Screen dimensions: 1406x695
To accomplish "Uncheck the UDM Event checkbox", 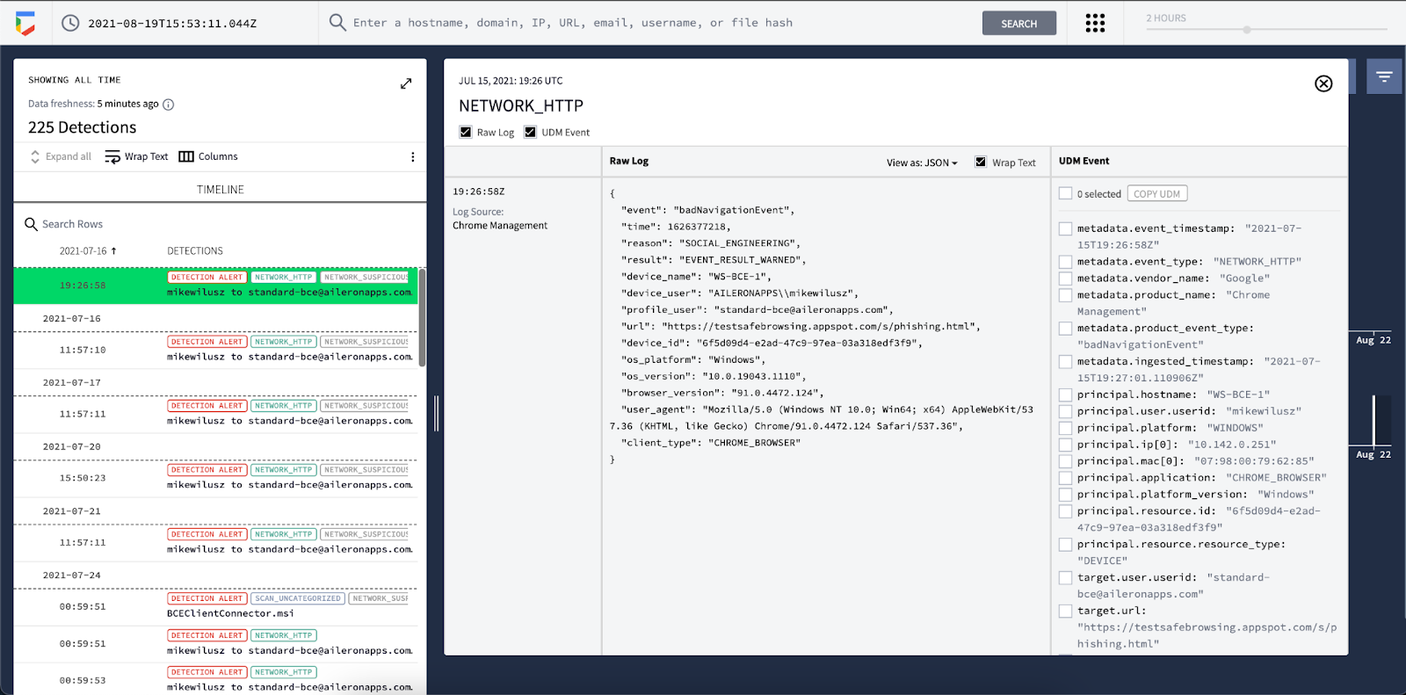I will tap(531, 132).
